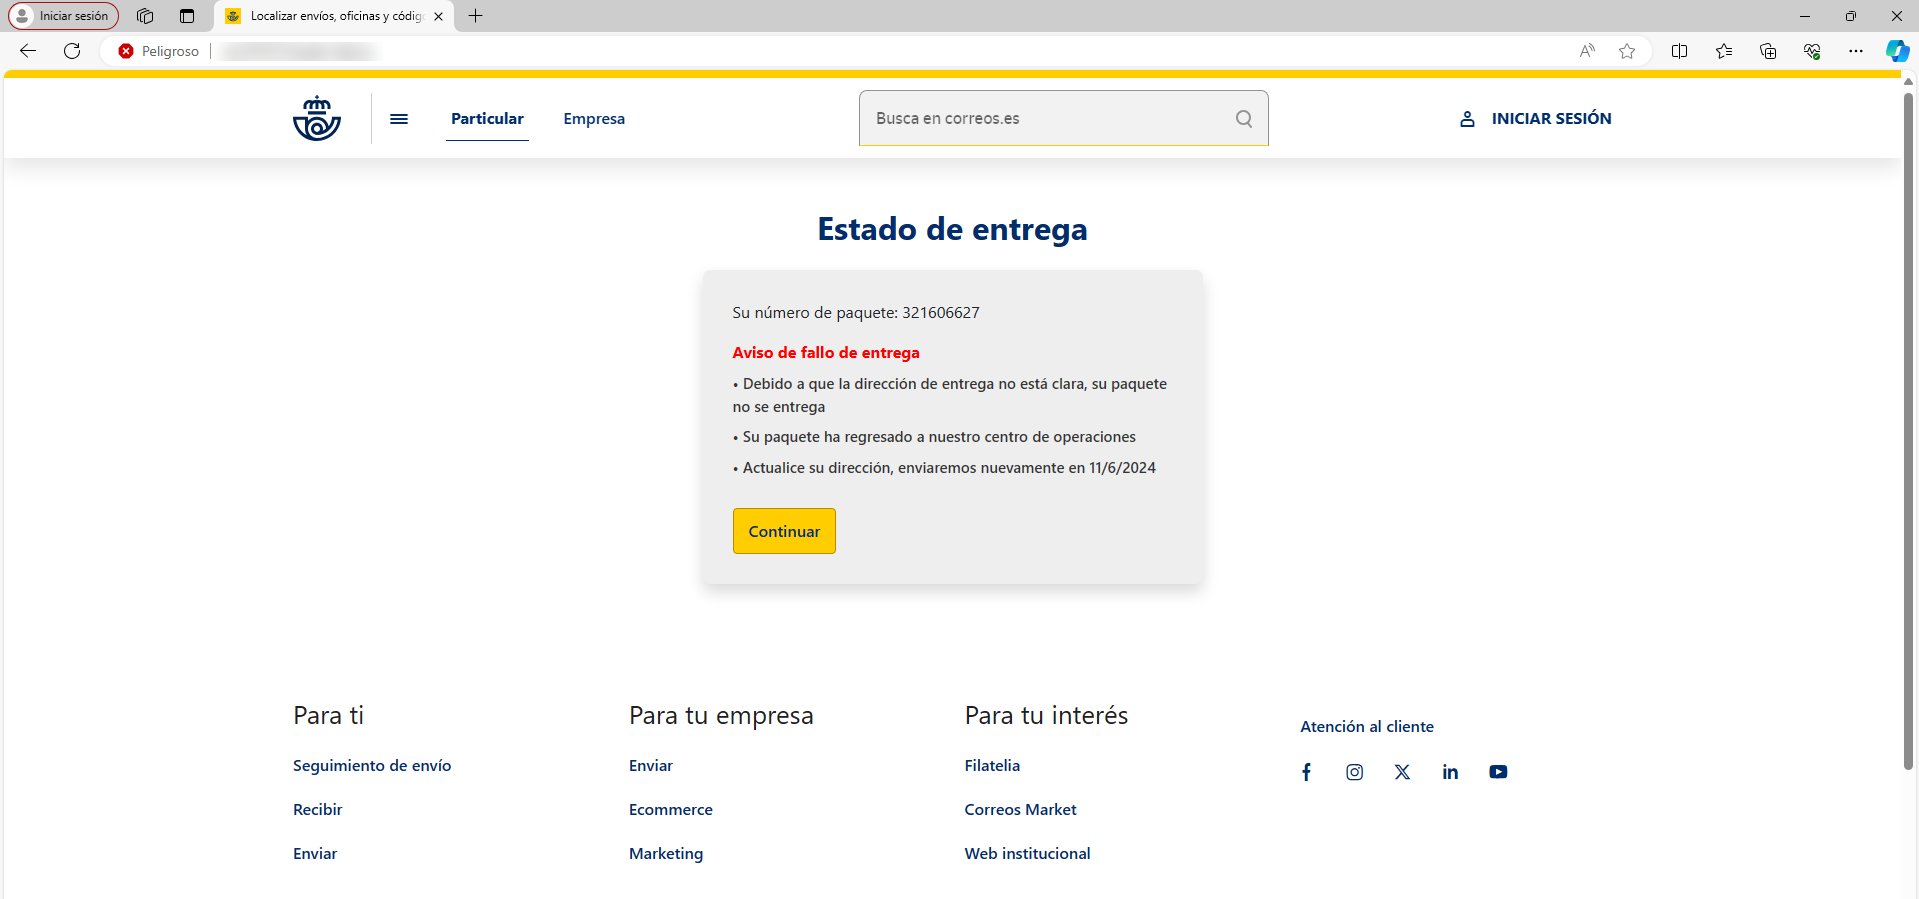Viewport: 1919px width, 899px height.
Task: Open Seguimiento de envío footer link
Action: click(372, 766)
